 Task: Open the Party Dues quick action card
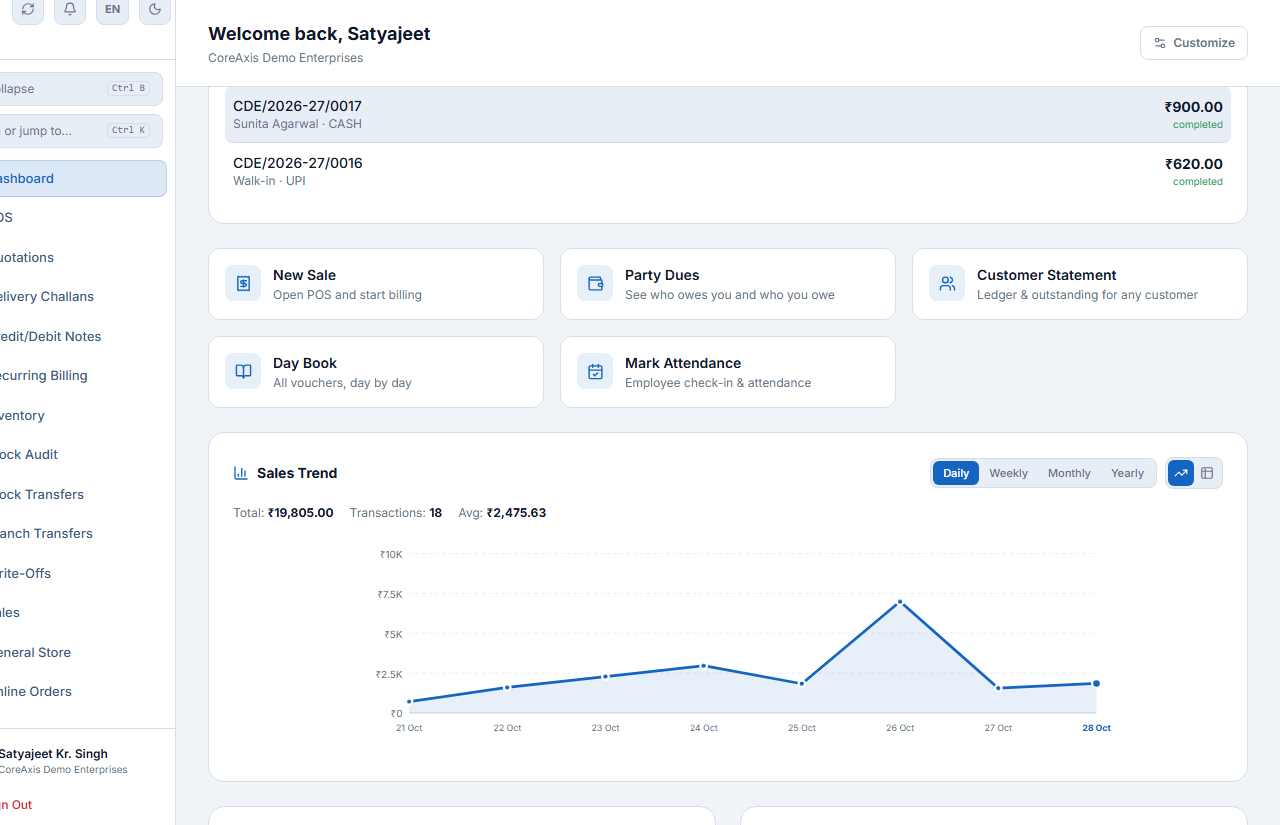[728, 284]
